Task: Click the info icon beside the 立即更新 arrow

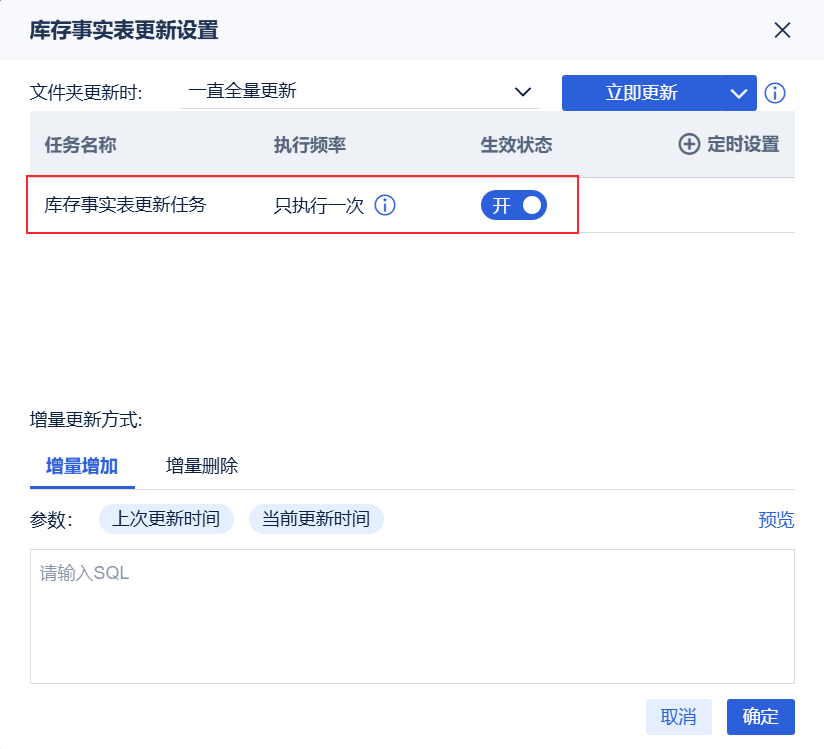Action: point(775,93)
